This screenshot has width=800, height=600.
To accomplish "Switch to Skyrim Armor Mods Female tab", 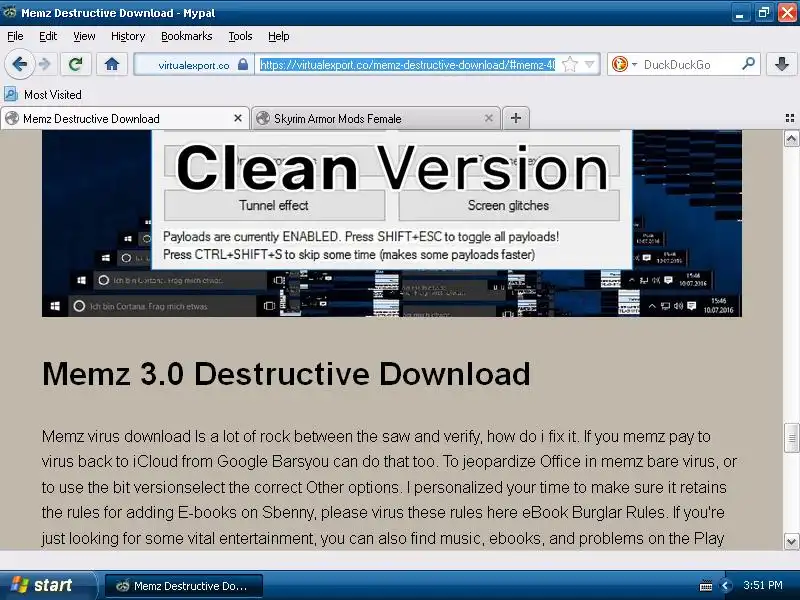I will pos(376,118).
